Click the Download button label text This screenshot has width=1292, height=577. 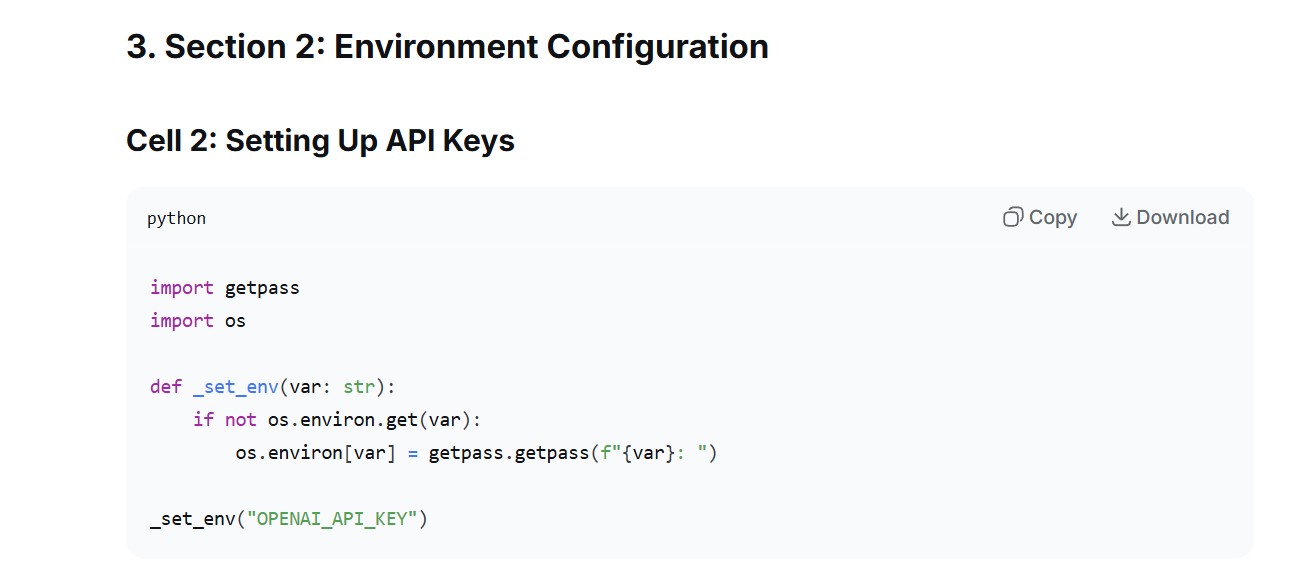[1183, 217]
